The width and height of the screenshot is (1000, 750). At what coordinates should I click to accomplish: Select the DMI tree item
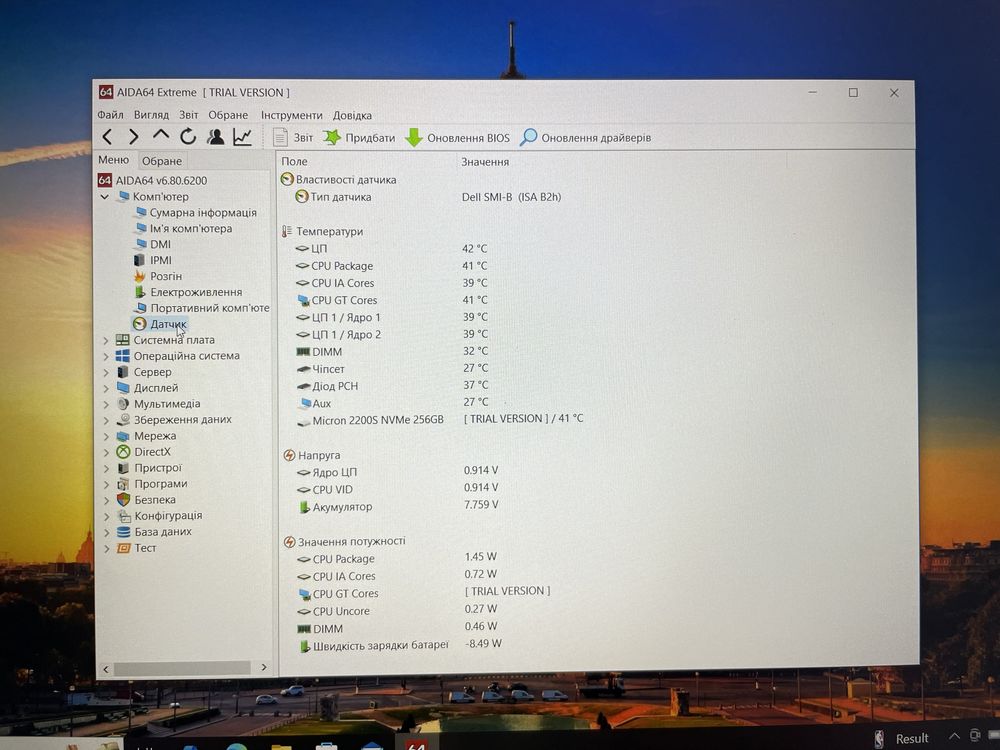[x=152, y=244]
